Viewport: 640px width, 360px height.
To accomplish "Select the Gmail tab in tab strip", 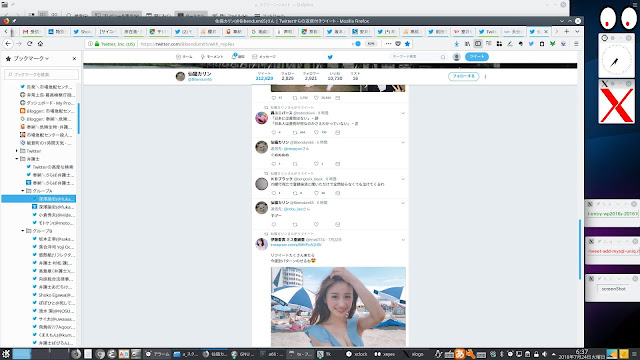I will pos(31,31).
